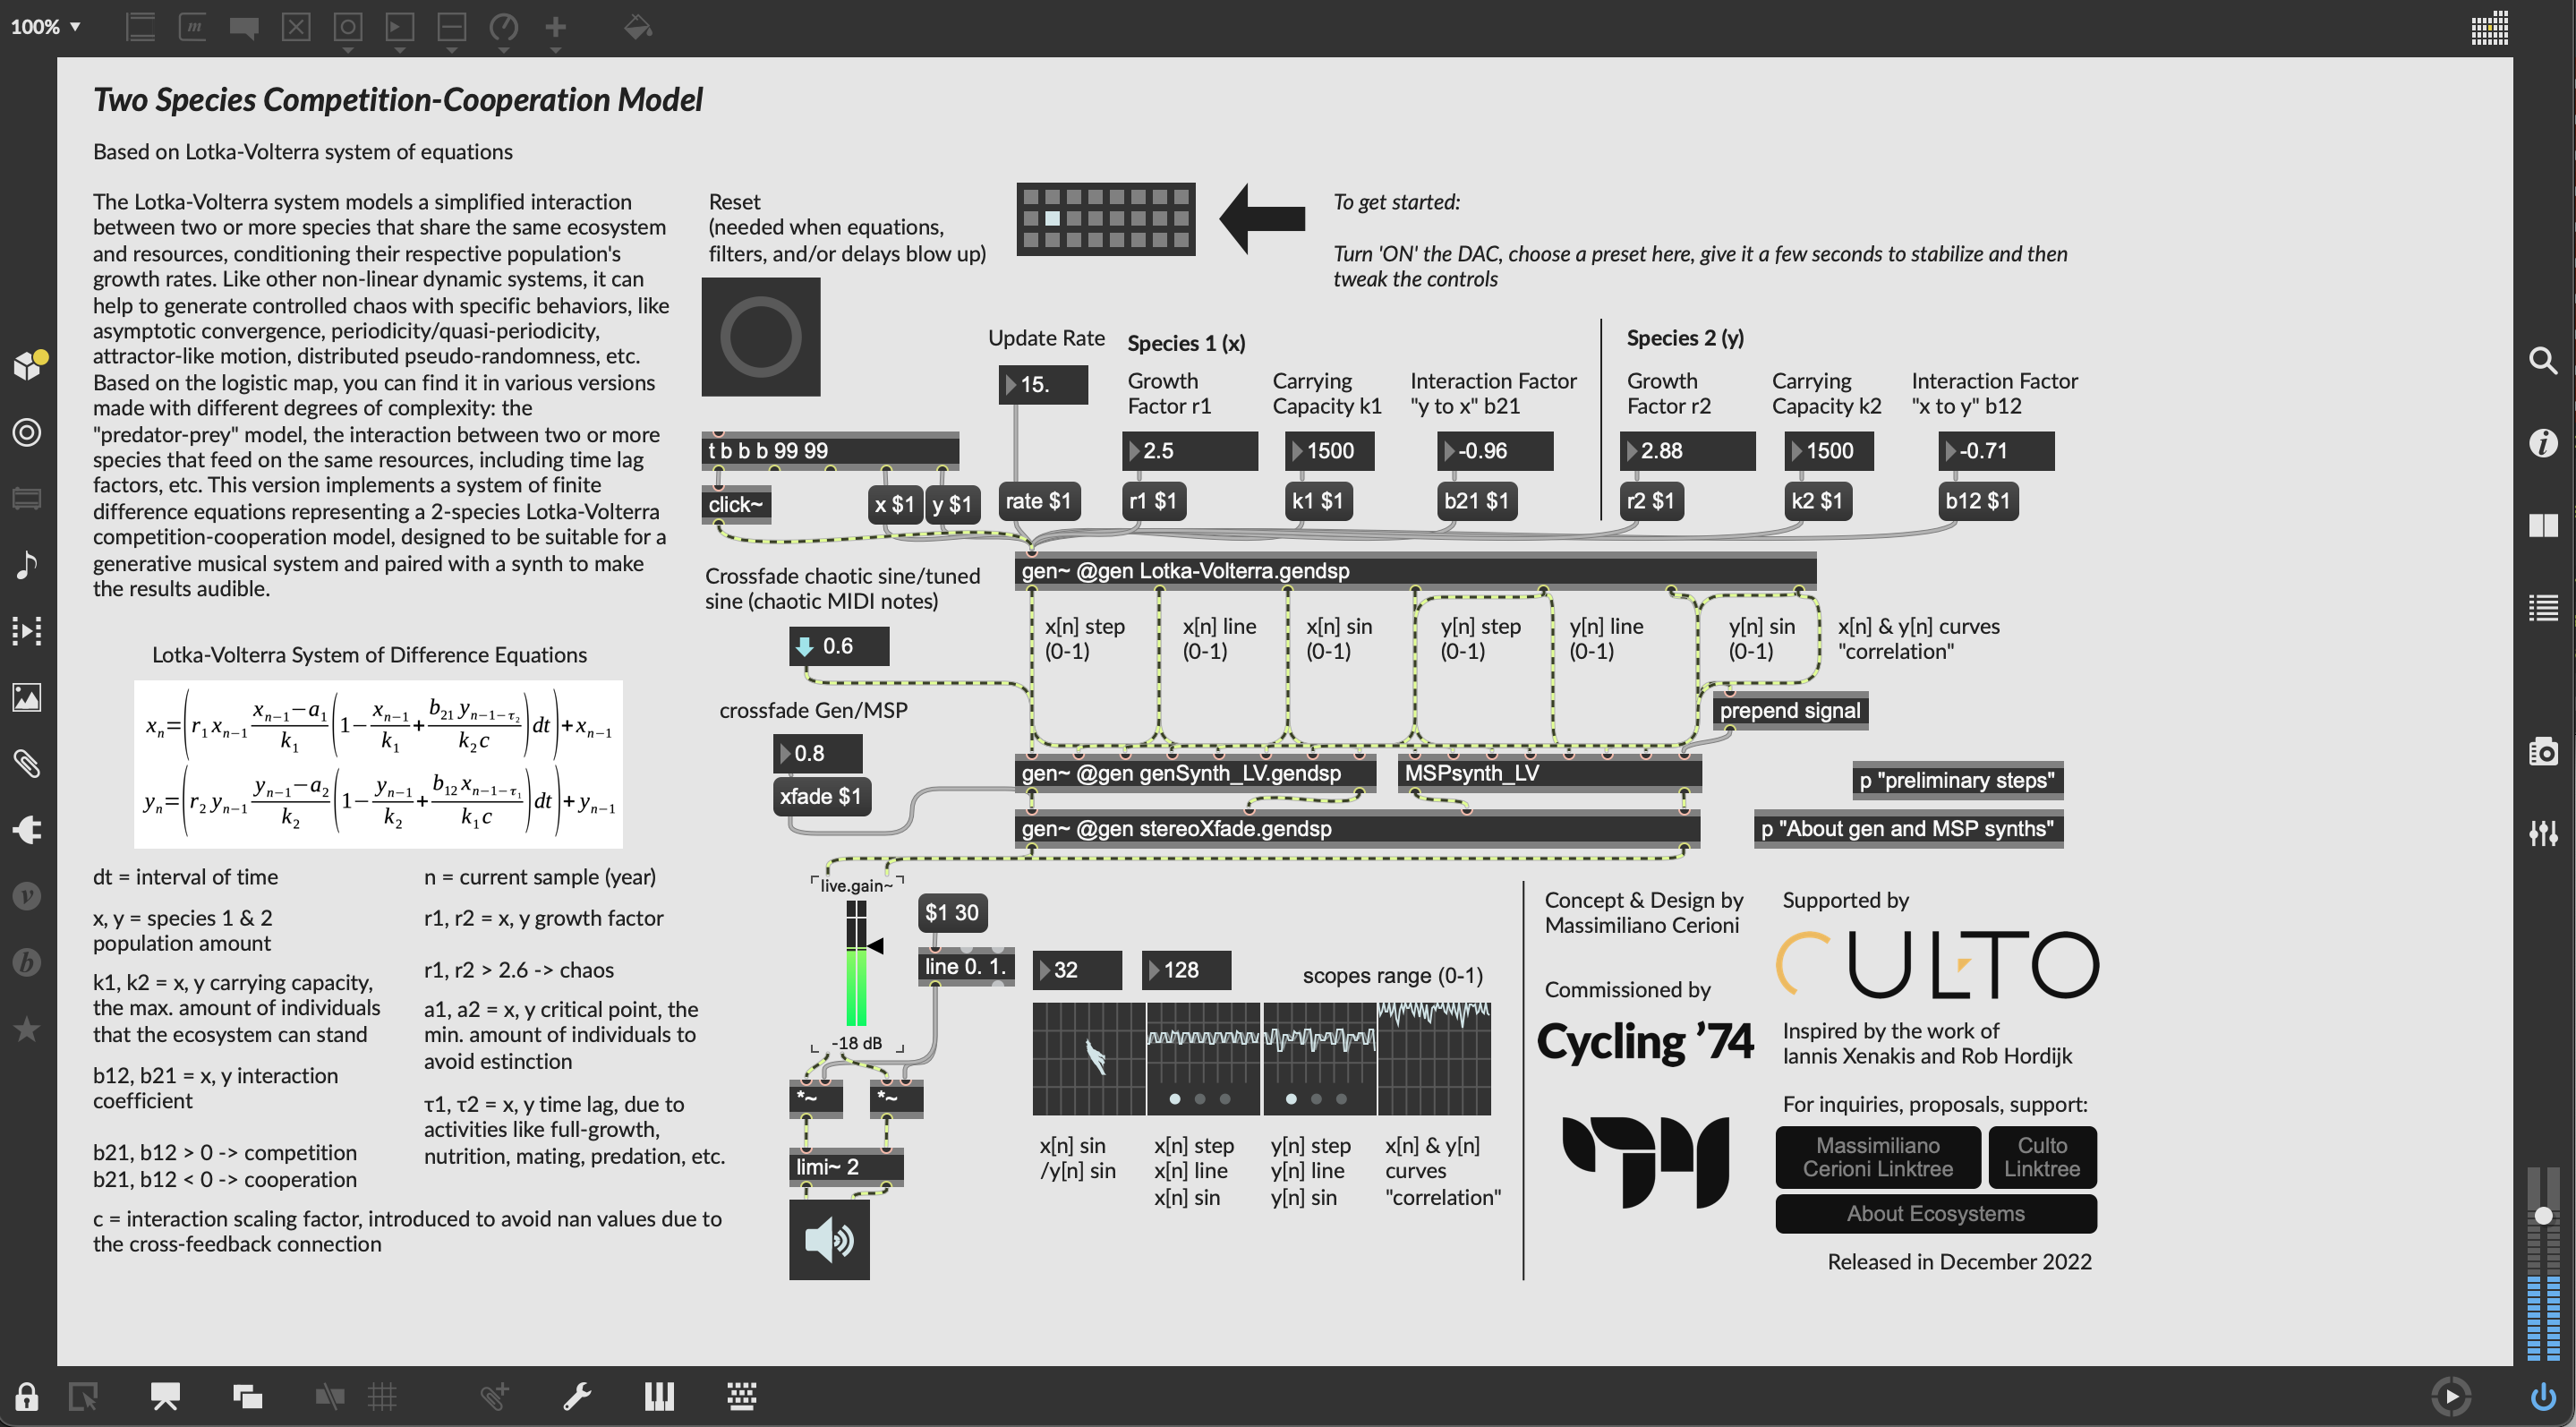Click the Update Rate number box 15.

[x=1043, y=384]
